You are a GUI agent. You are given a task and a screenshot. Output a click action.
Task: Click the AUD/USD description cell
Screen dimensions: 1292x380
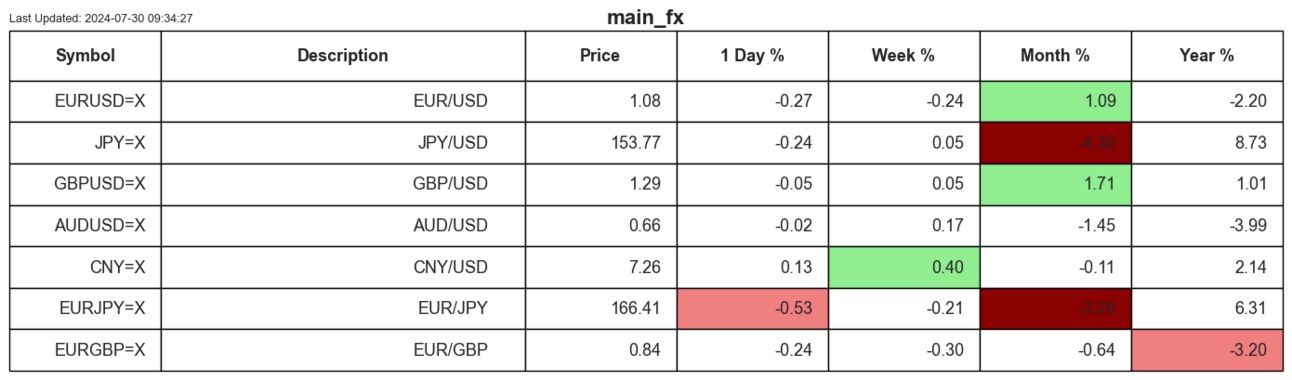coord(343,226)
